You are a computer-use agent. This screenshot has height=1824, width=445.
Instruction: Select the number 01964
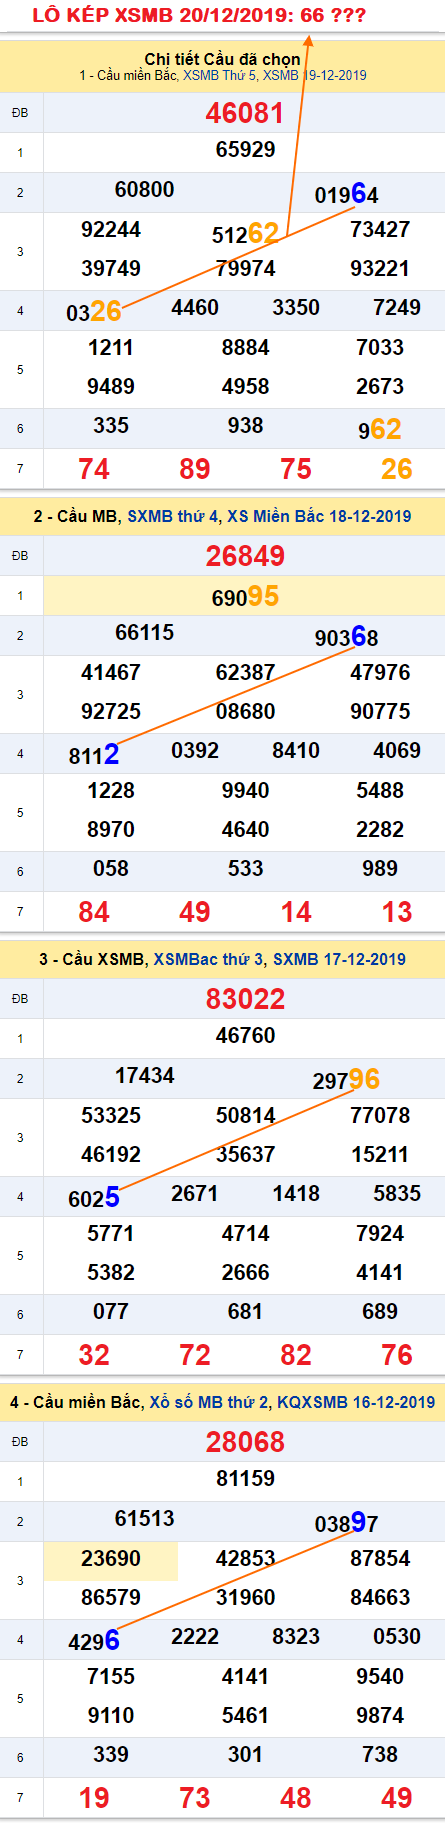(x=346, y=194)
